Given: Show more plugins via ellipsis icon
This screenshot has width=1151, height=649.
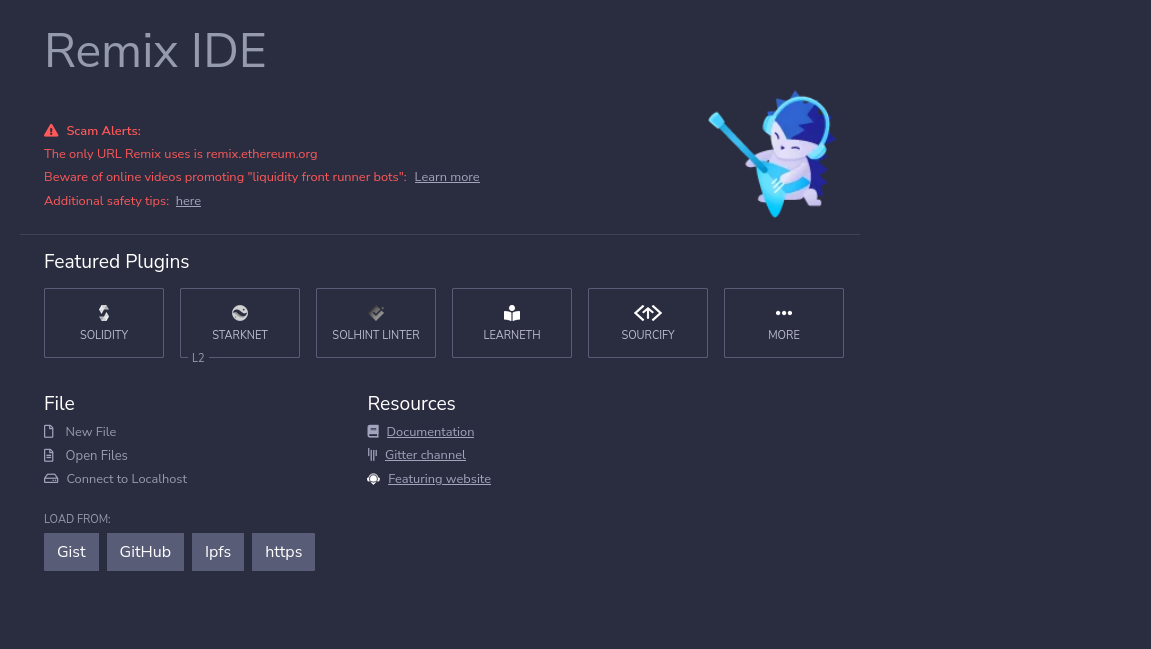Looking at the screenshot, I should pos(784,313).
